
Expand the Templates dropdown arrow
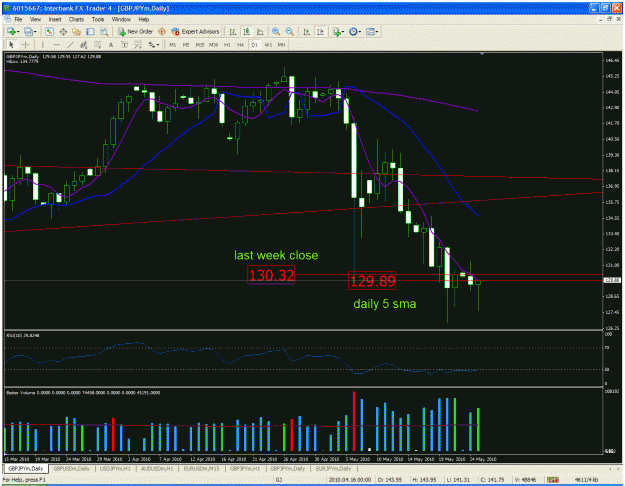pos(377,31)
